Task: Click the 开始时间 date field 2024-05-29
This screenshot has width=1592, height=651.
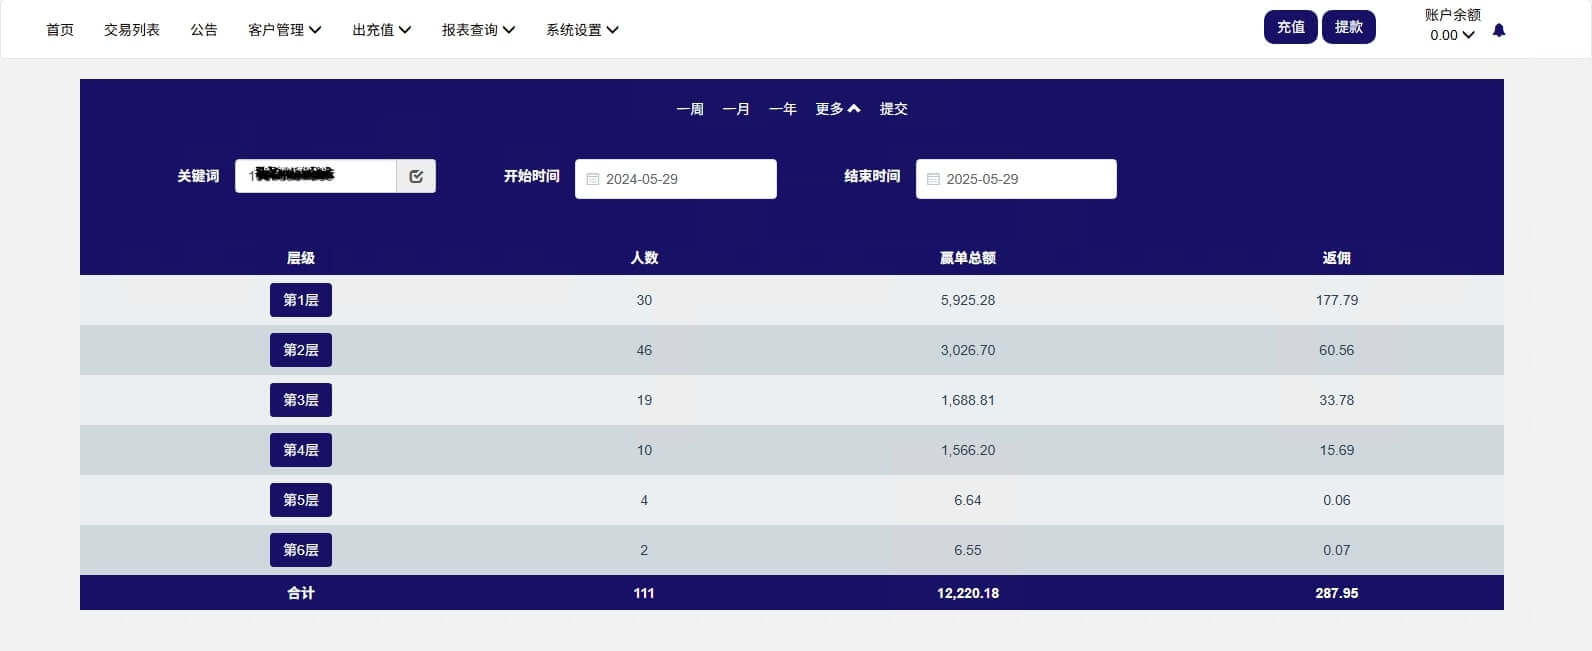Action: pyautogui.click(x=676, y=179)
